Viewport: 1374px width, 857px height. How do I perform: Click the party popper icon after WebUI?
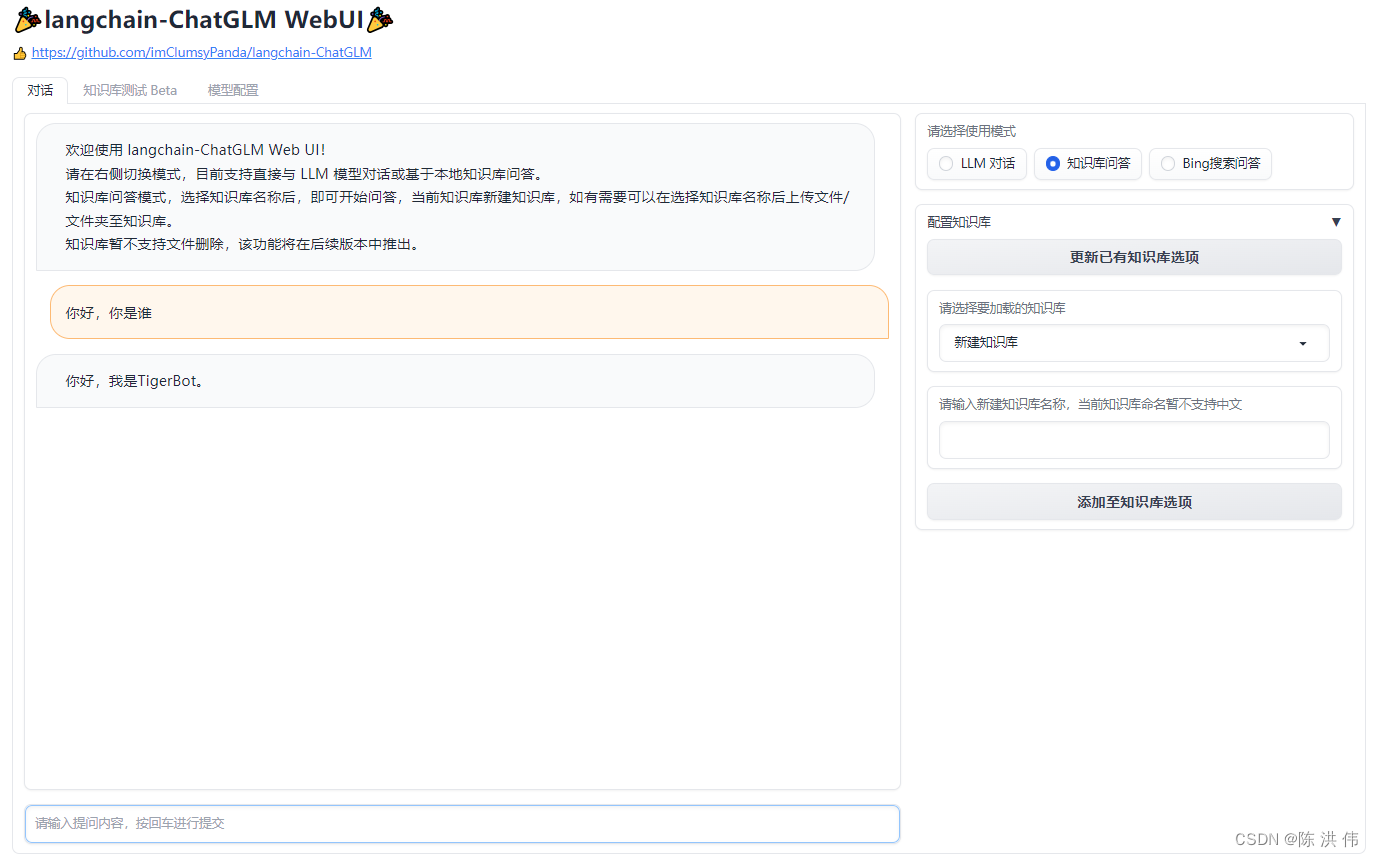tap(380, 19)
